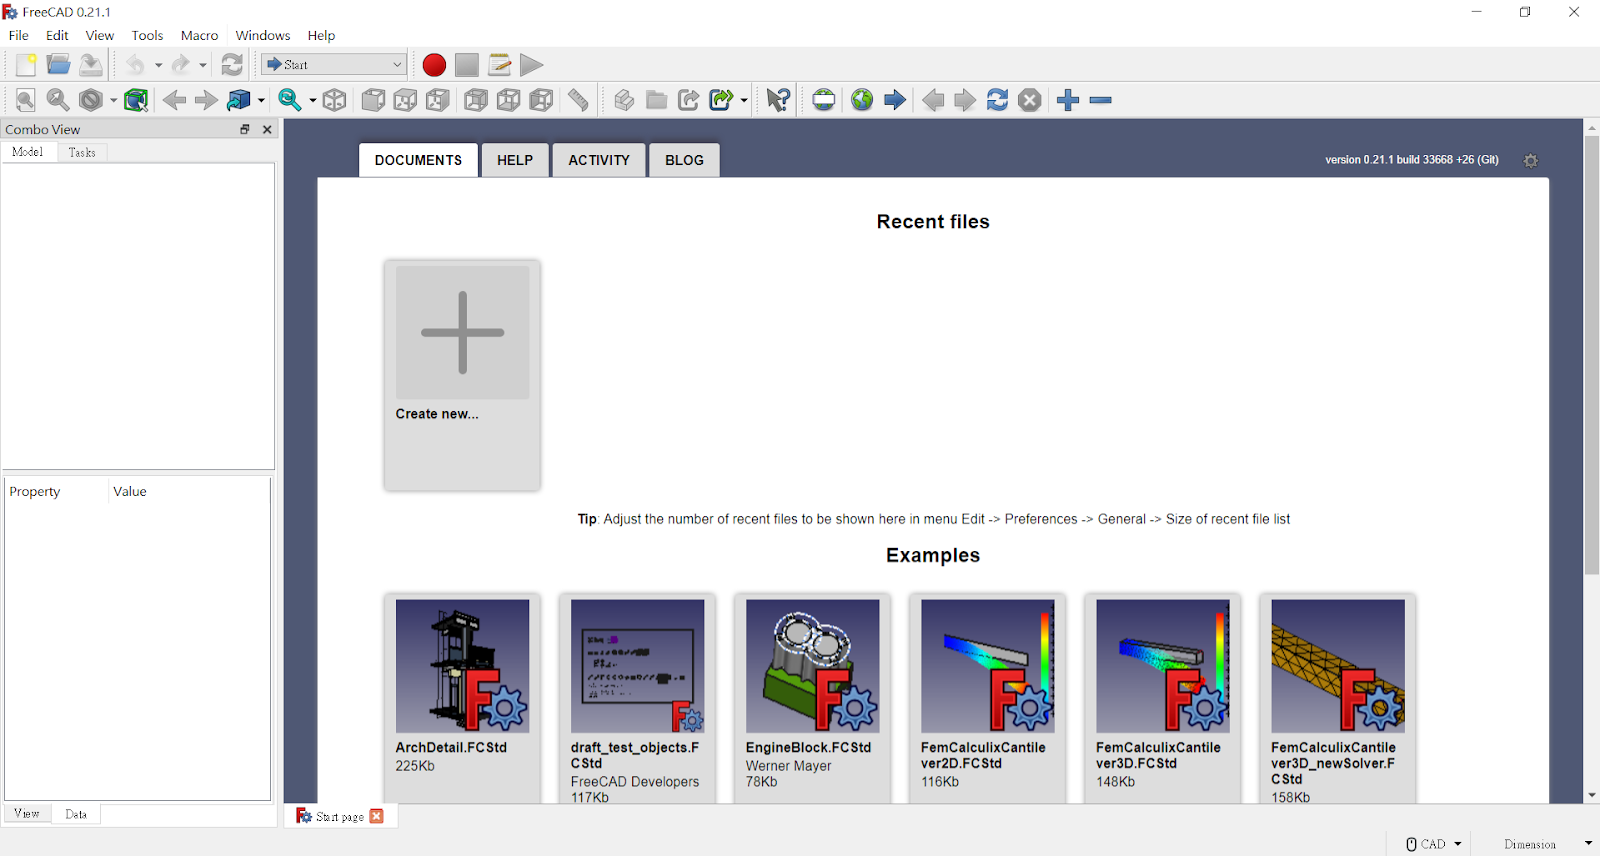The width and height of the screenshot is (1600, 856).
Task: Set view to top
Action: pos(405,100)
